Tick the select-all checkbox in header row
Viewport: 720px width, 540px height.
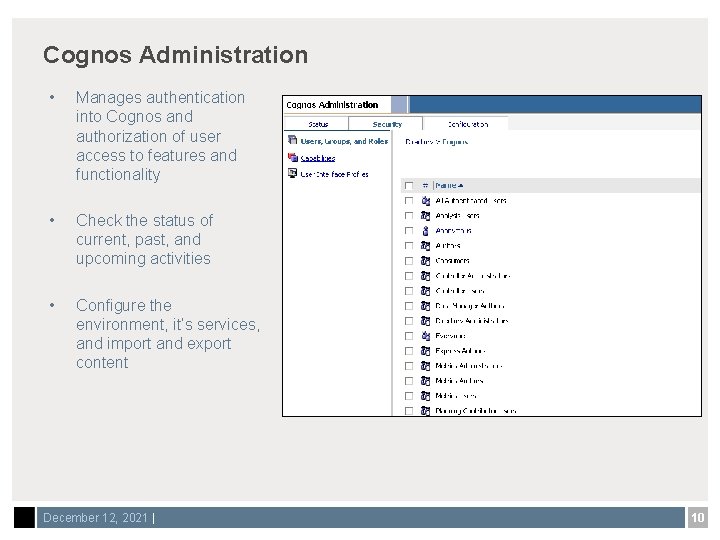point(409,186)
